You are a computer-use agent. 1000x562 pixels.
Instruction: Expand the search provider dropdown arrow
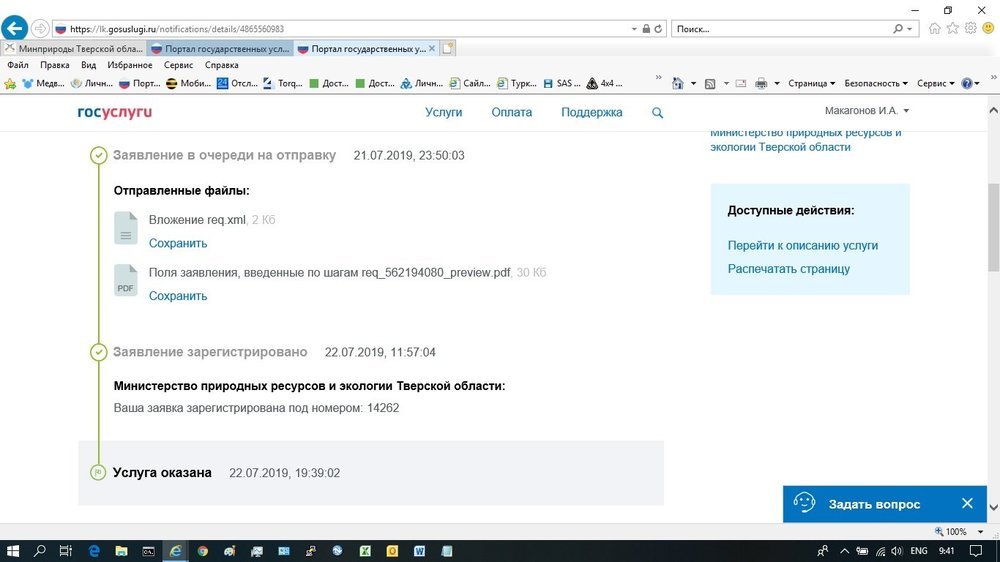[909, 29]
